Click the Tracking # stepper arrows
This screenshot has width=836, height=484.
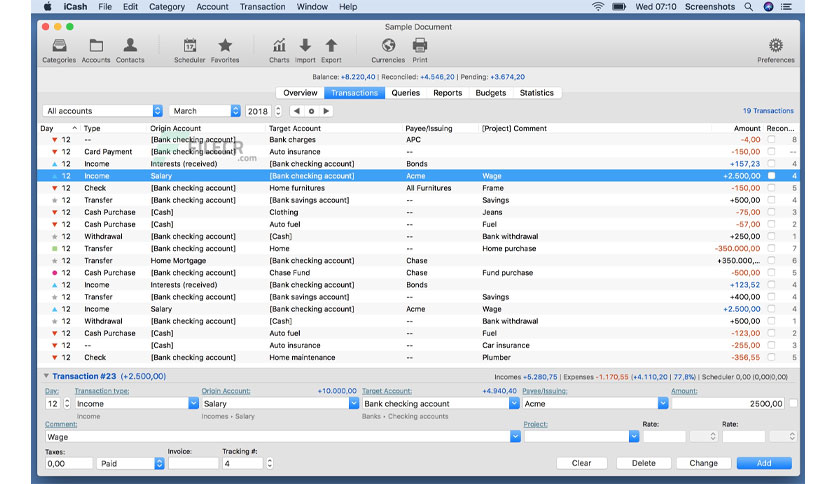point(270,463)
